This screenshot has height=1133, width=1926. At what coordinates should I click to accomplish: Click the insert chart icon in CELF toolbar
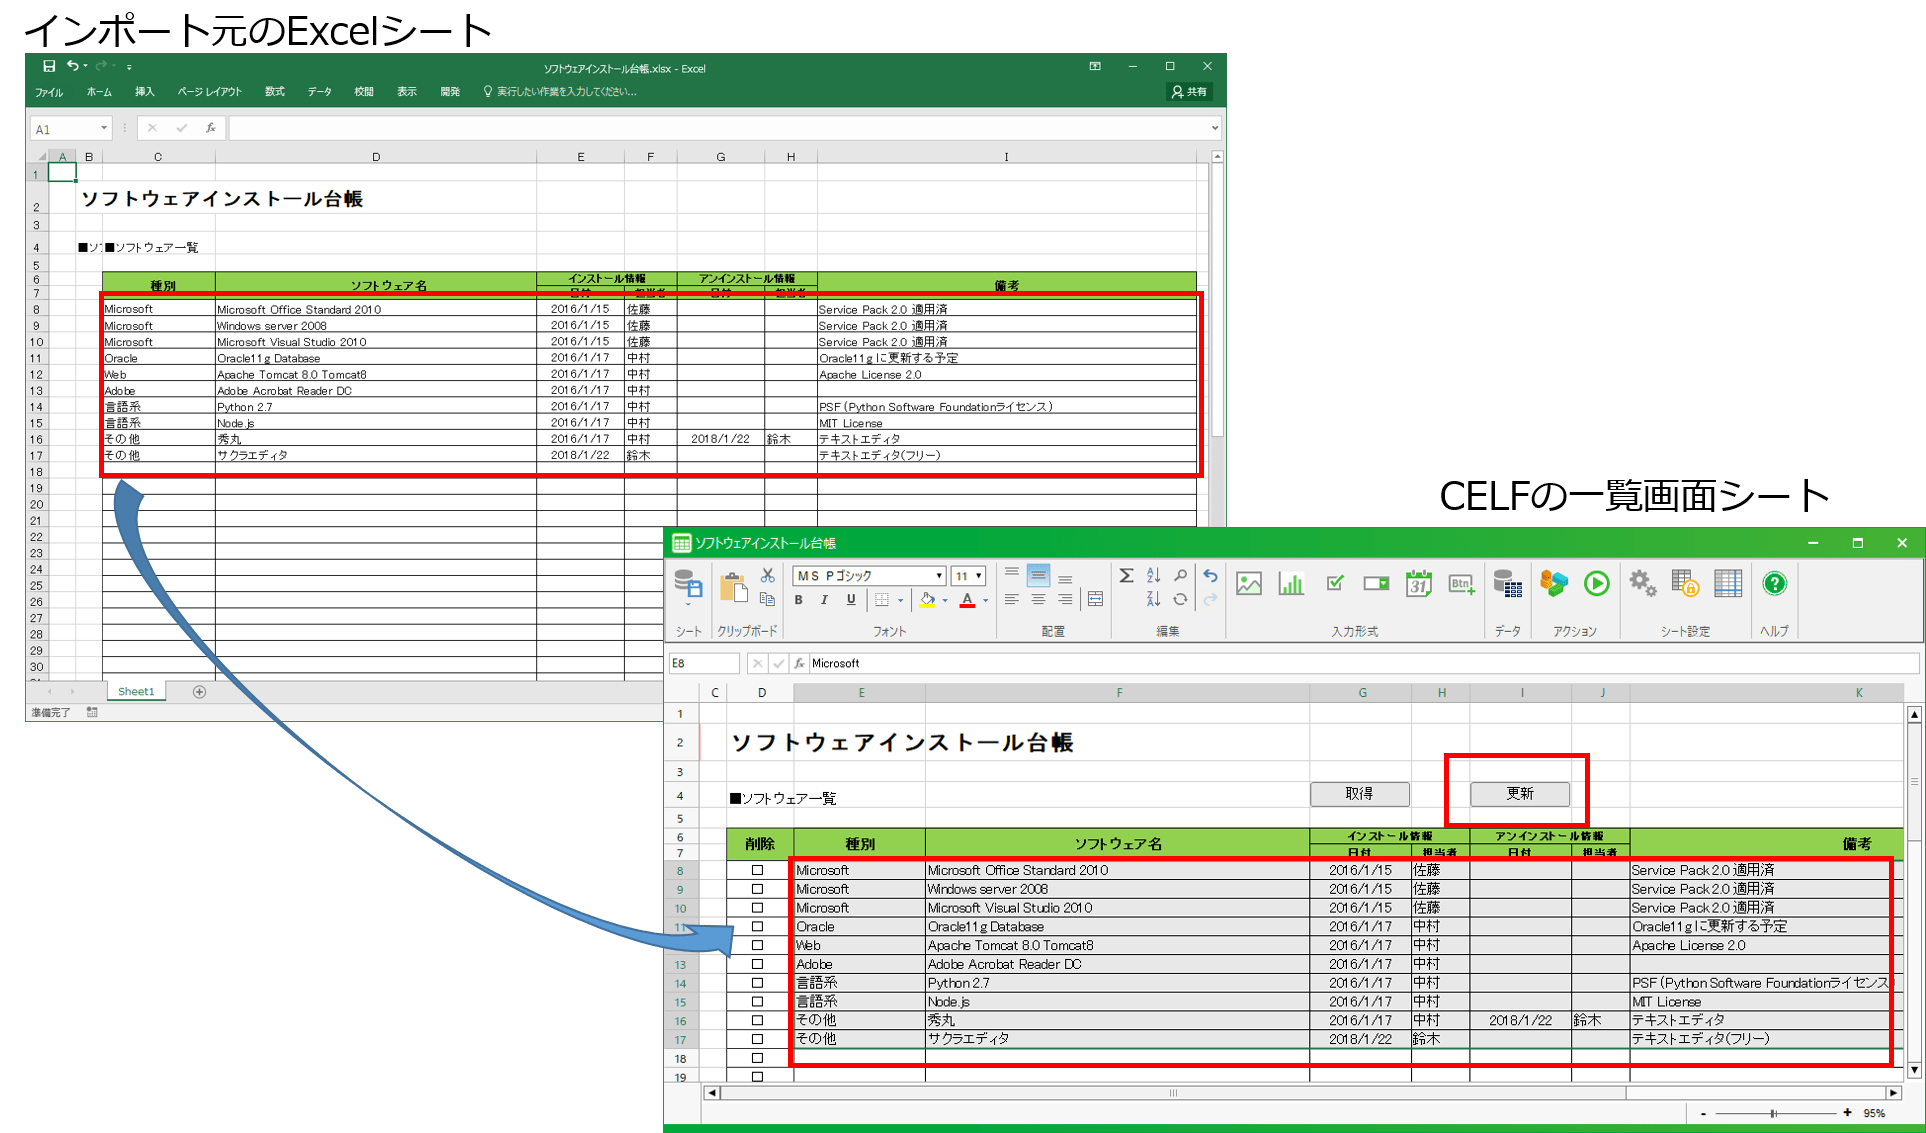(1291, 584)
